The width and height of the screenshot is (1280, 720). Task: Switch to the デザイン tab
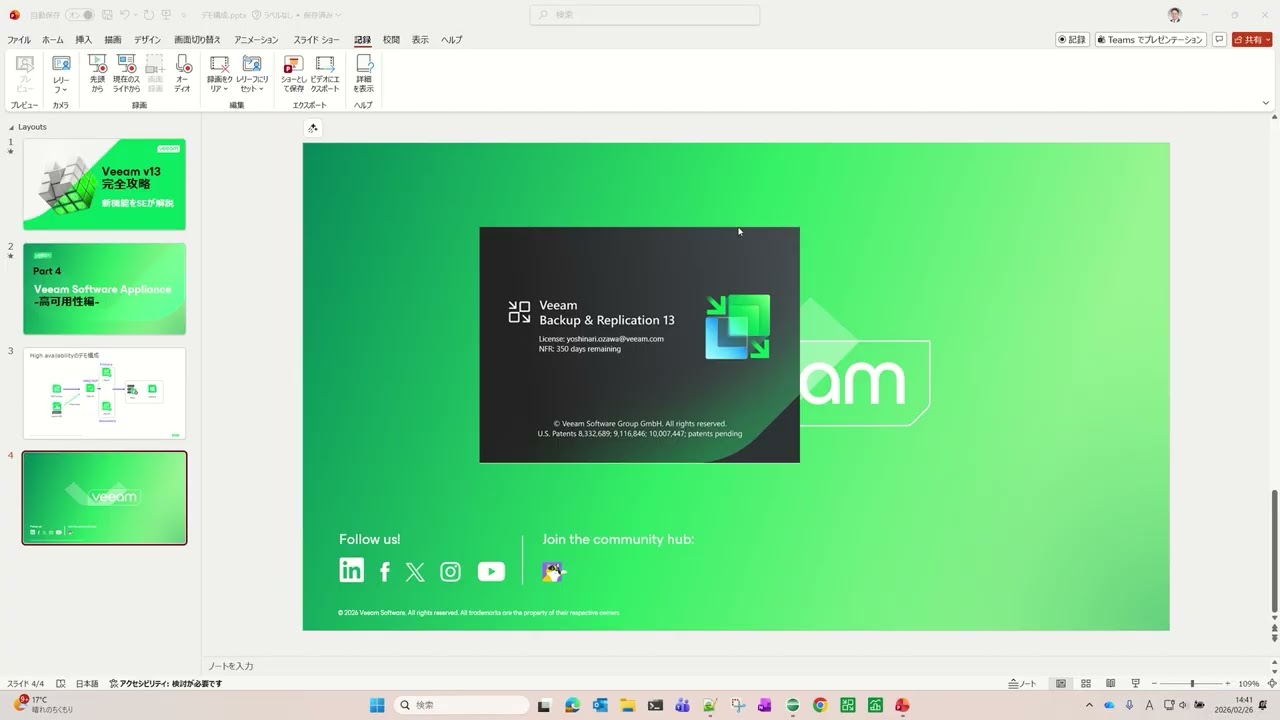147,40
